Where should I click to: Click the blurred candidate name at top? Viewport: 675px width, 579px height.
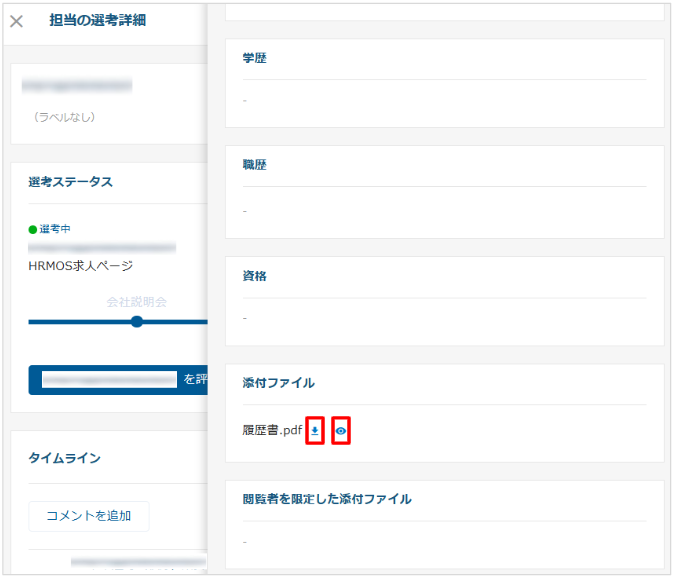81,87
